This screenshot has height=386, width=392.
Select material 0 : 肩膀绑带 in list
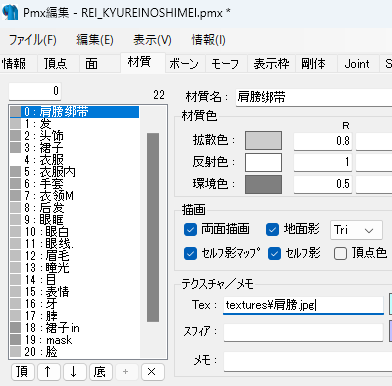tap(74, 112)
